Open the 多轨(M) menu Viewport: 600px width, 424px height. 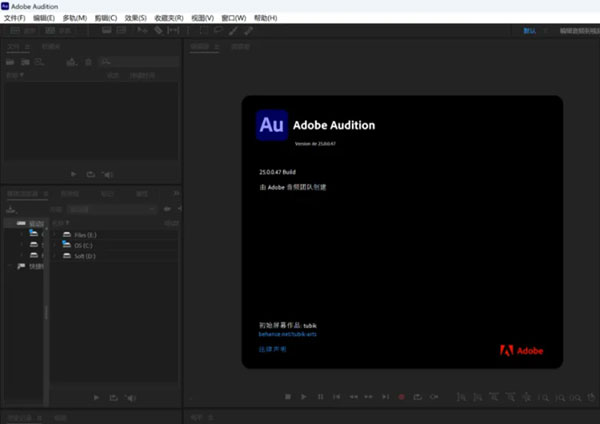(x=75, y=18)
